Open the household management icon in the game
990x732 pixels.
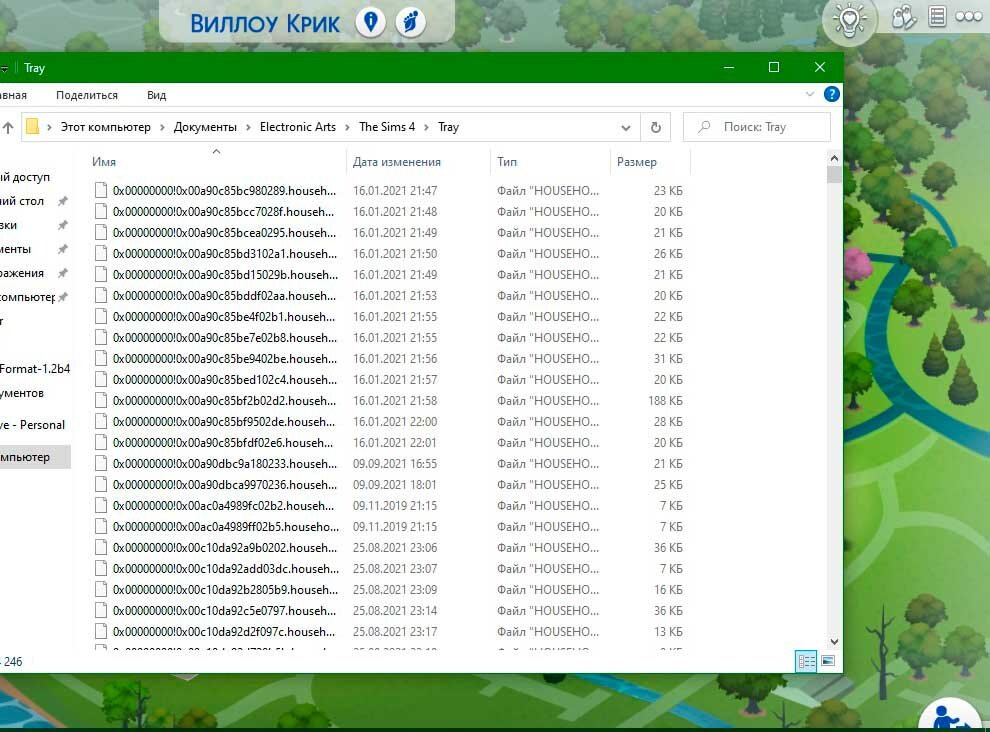(904, 17)
